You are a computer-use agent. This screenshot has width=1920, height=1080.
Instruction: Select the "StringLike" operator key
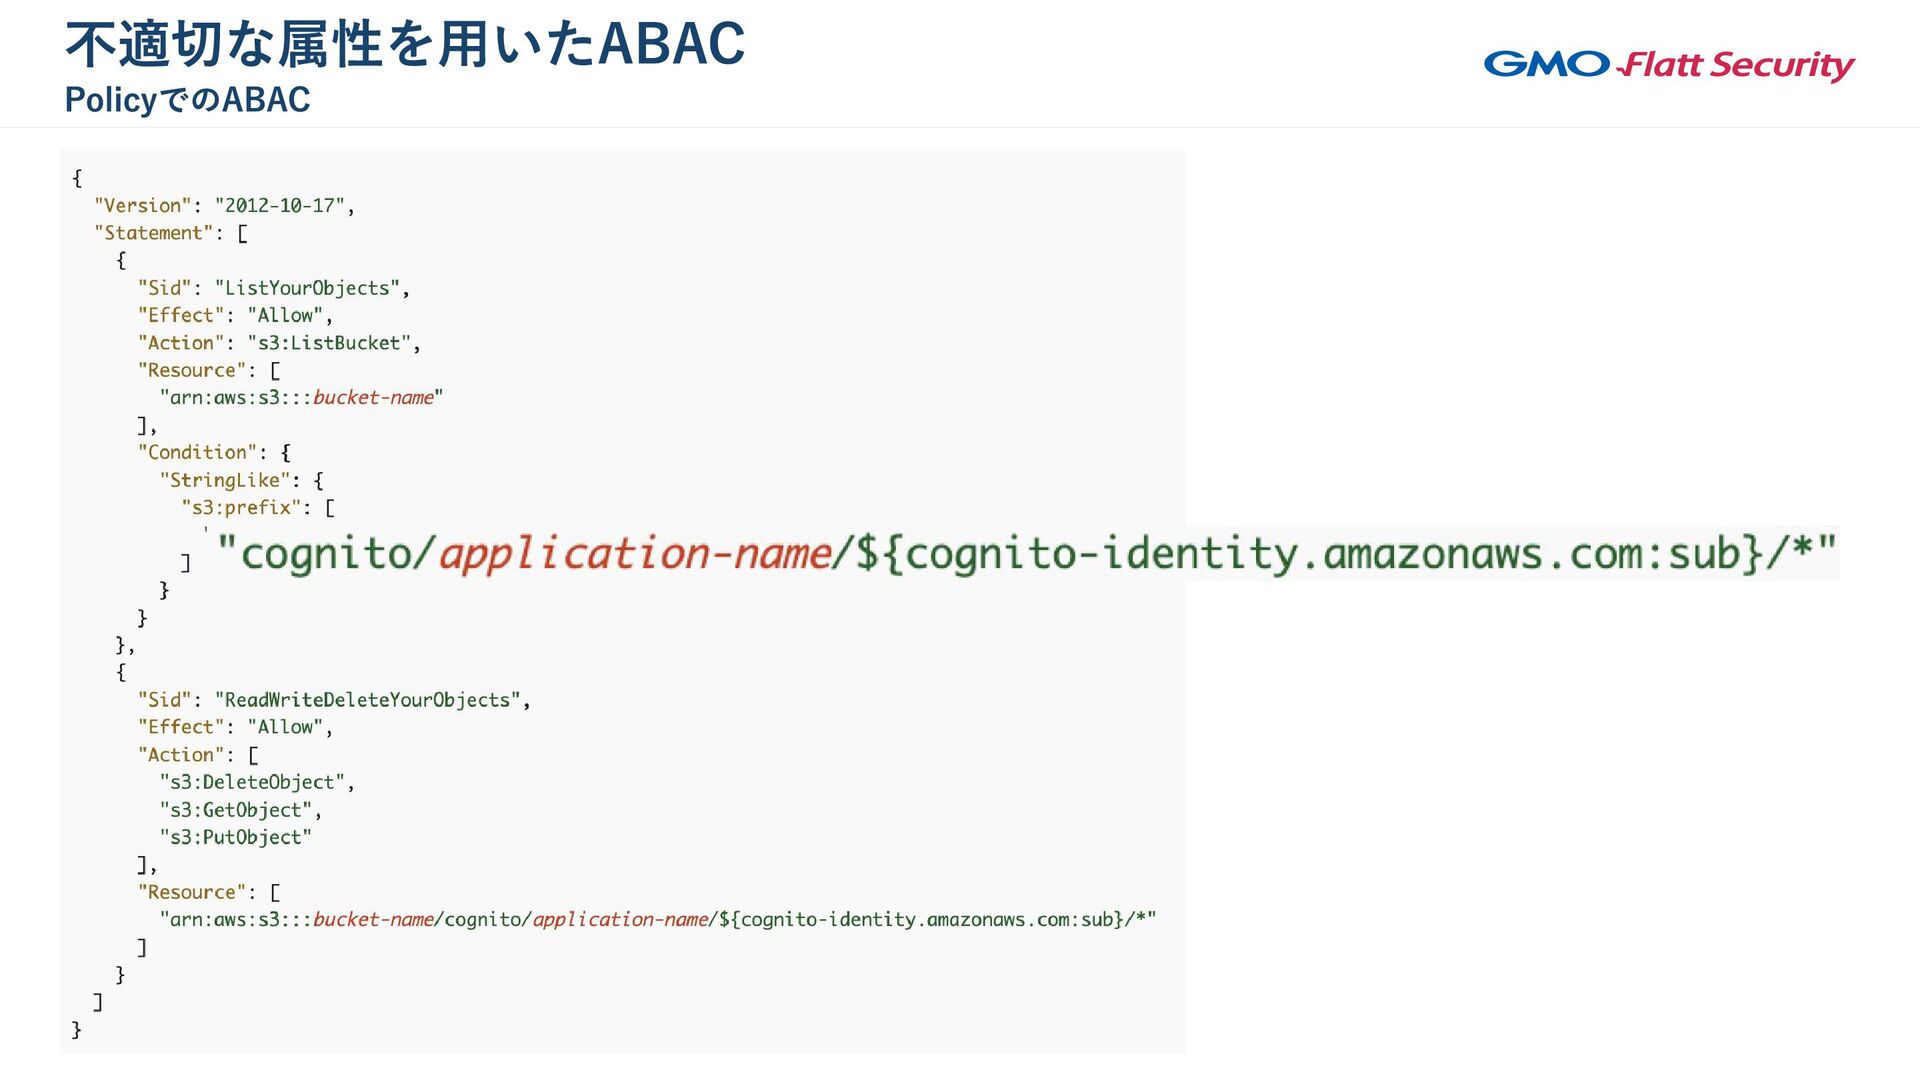tap(225, 481)
